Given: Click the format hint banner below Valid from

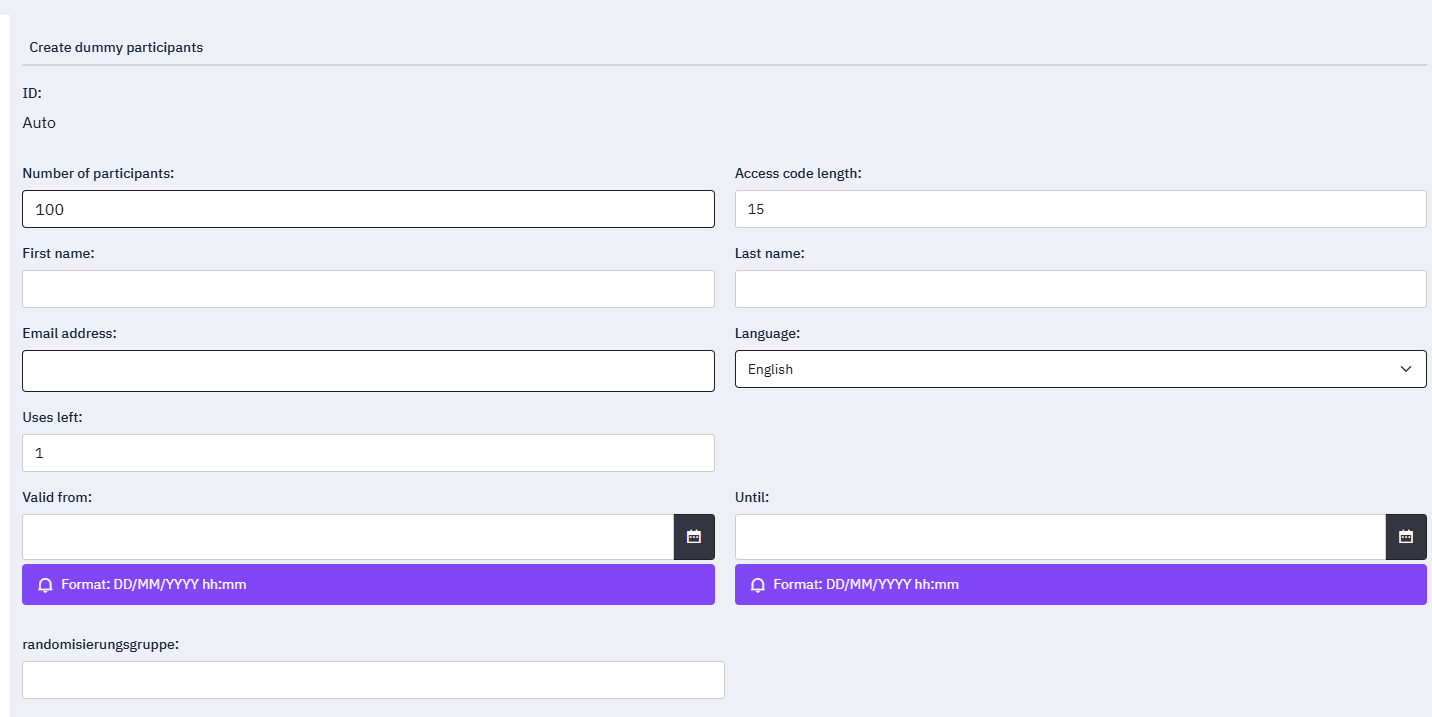Looking at the screenshot, I should (368, 585).
